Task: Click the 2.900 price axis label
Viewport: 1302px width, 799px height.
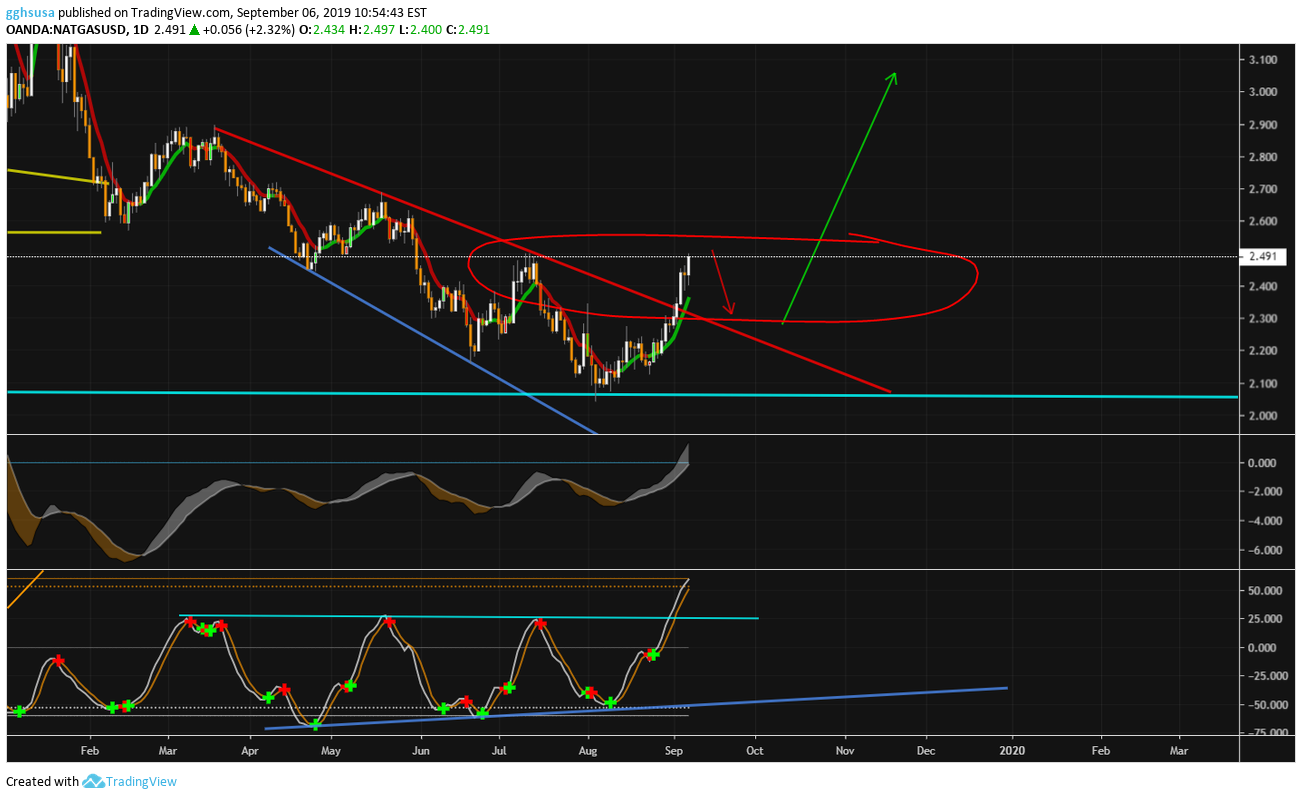Action: pyautogui.click(x=1263, y=125)
